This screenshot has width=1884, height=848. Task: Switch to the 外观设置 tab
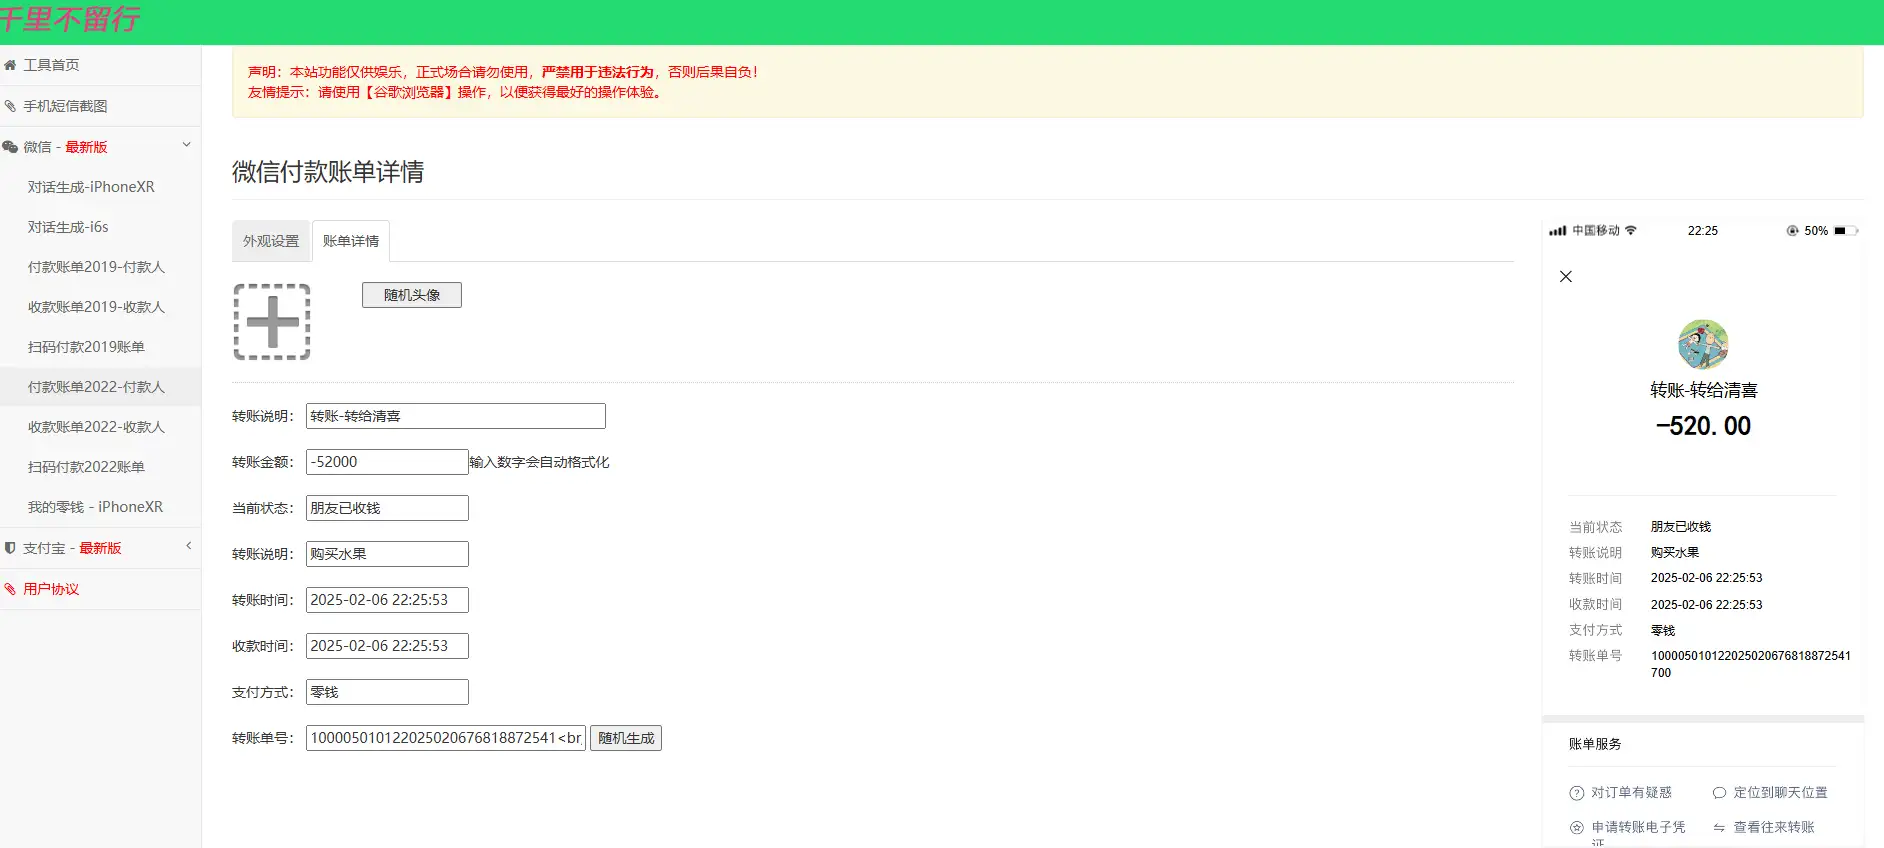pyautogui.click(x=271, y=241)
